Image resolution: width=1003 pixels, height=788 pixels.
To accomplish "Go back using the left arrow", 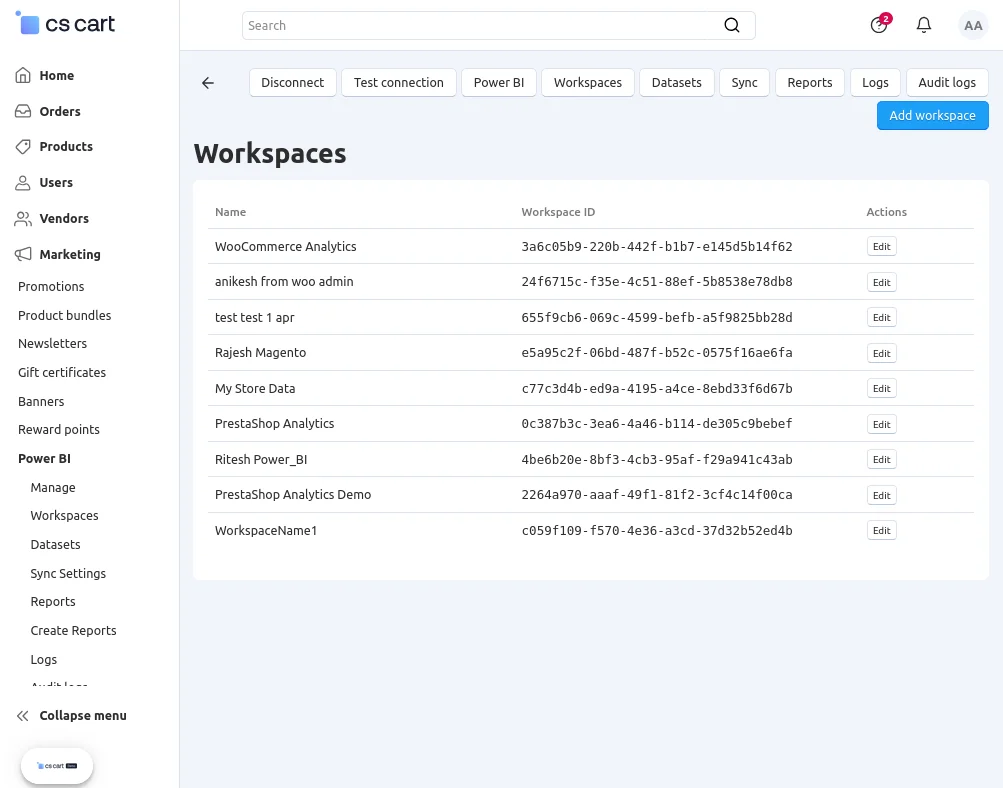I will click(208, 83).
